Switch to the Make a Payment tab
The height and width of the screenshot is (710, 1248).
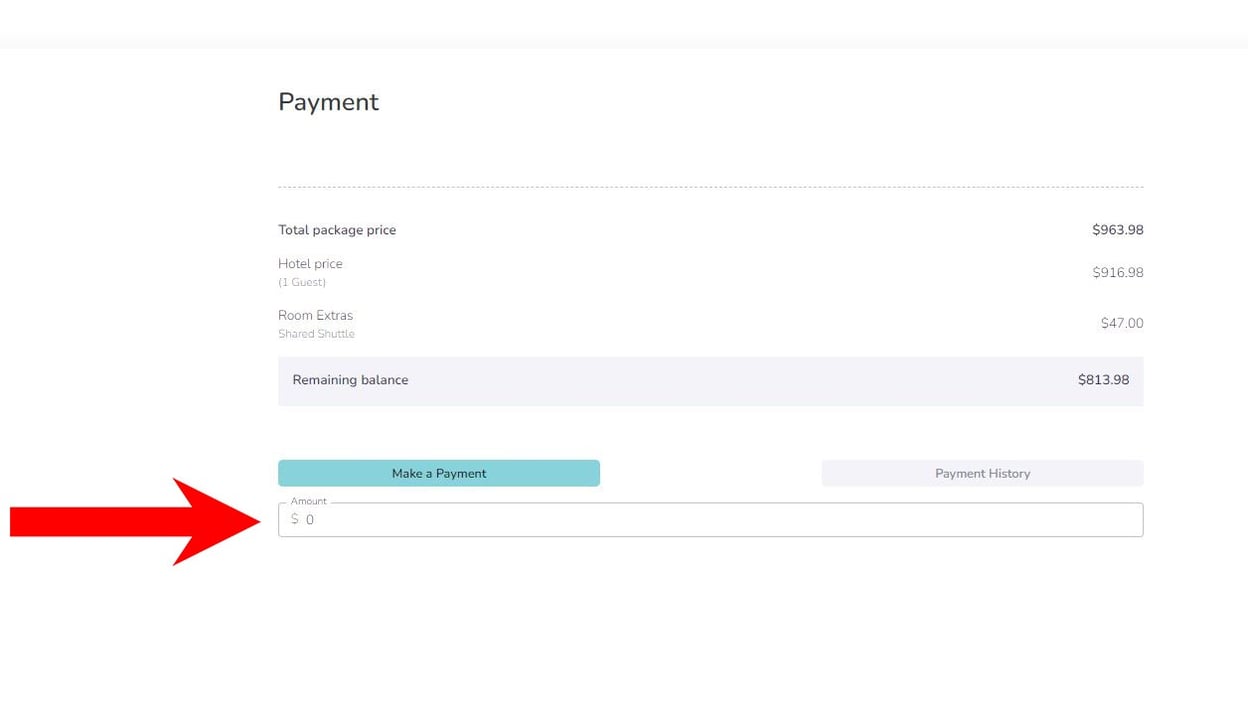pos(439,472)
